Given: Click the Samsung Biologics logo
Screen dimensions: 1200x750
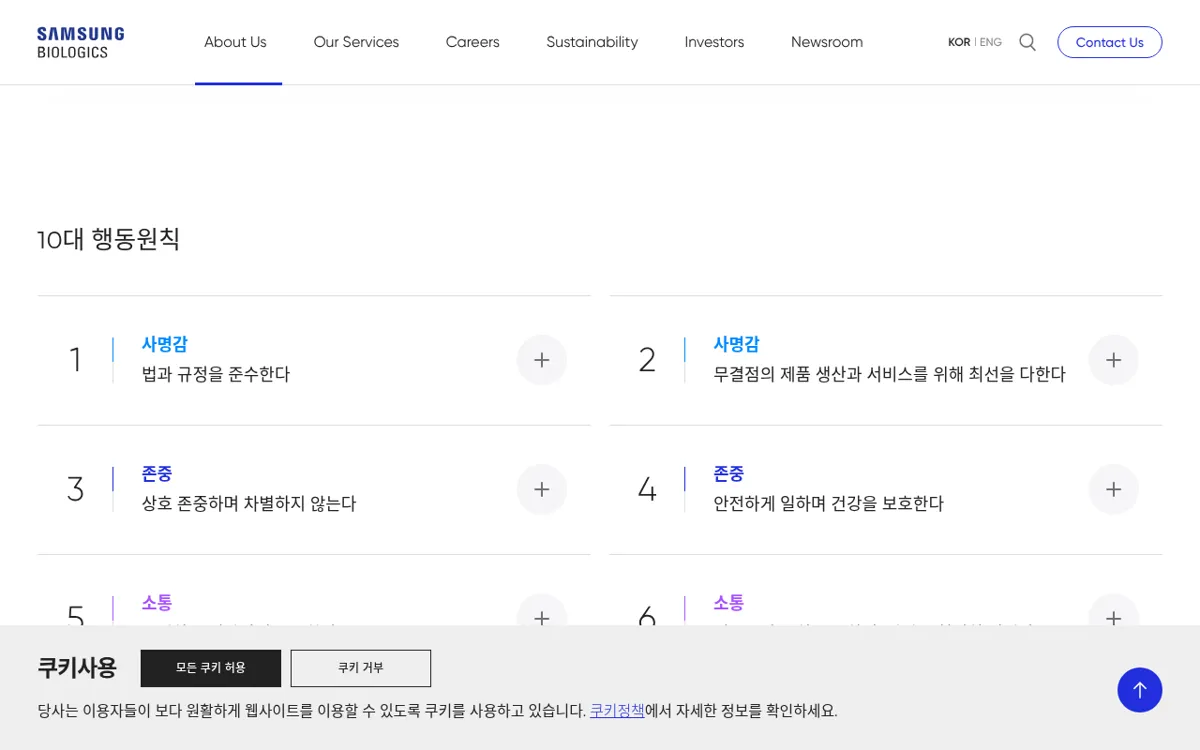Looking at the screenshot, I should point(80,42).
